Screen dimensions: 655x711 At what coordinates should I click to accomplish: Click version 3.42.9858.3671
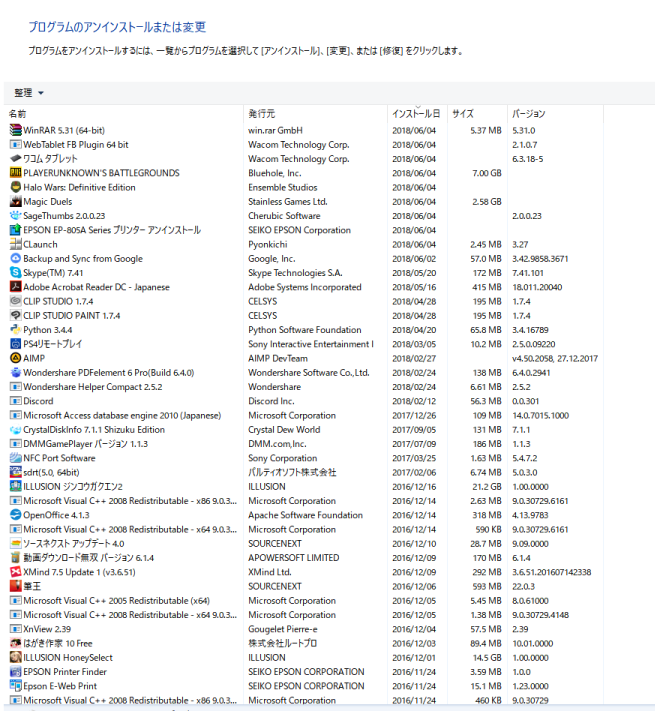(x=540, y=258)
